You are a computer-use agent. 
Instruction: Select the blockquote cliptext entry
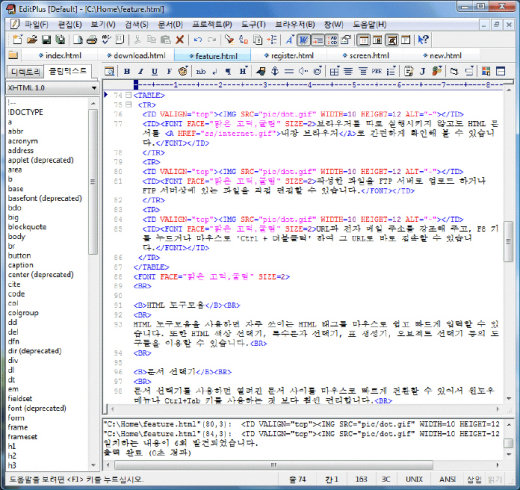pyautogui.click(x=27, y=227)
